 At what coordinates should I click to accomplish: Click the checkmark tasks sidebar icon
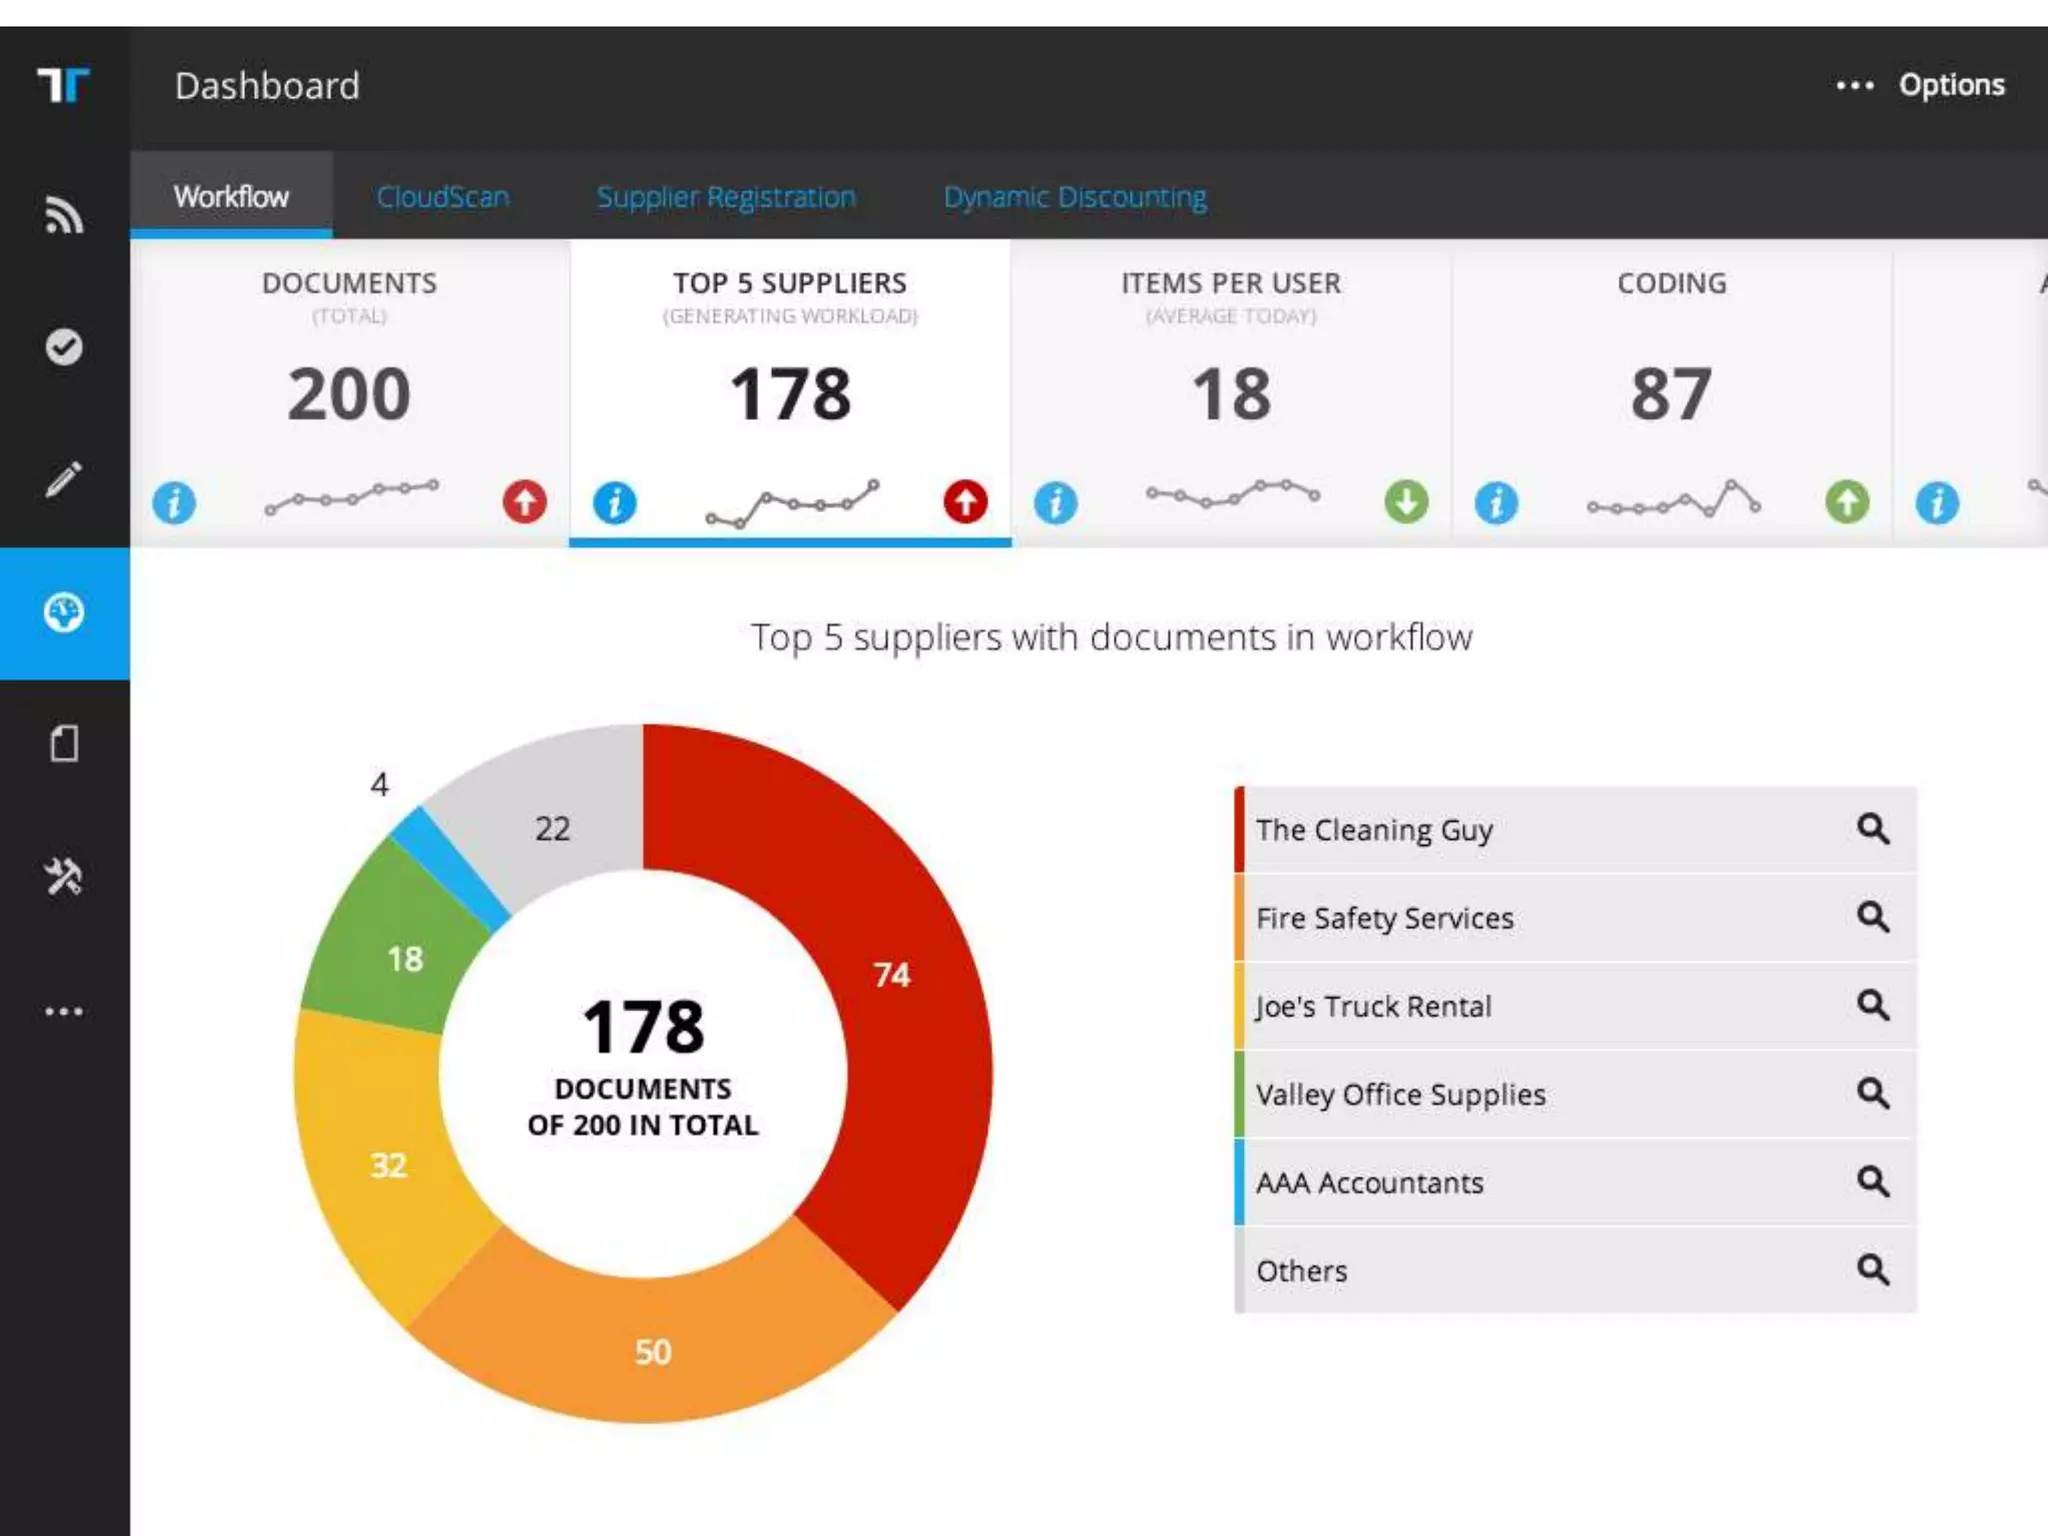64,347
